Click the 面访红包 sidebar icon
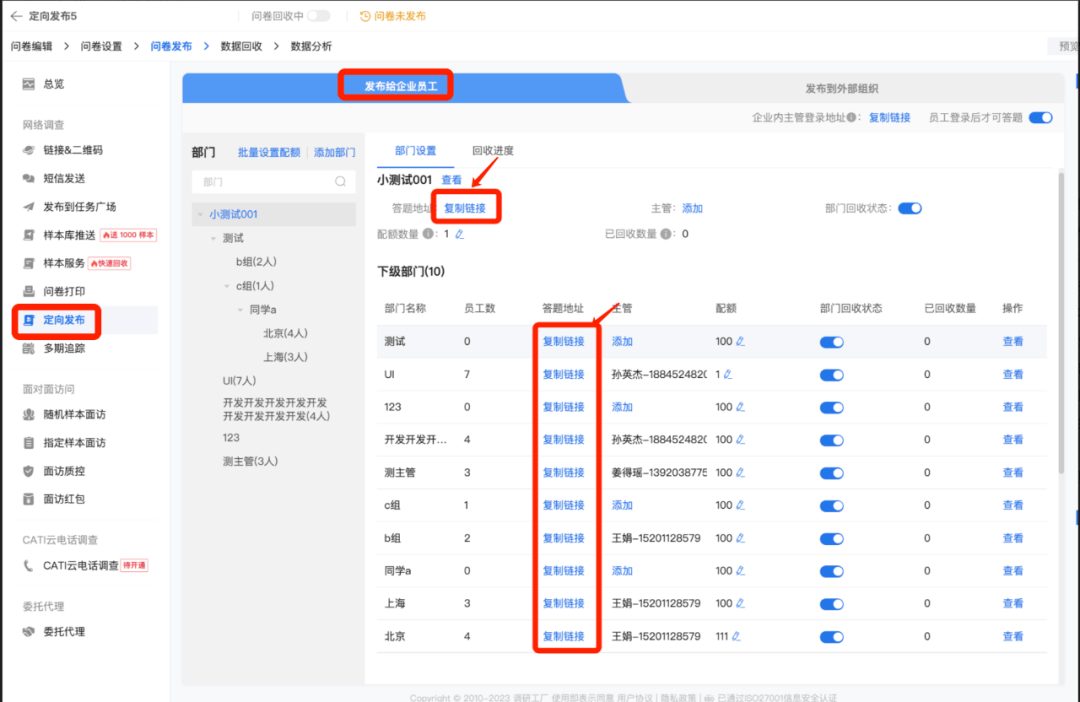The height and width of the screenshot is (702, 1080). coord(28,499)
